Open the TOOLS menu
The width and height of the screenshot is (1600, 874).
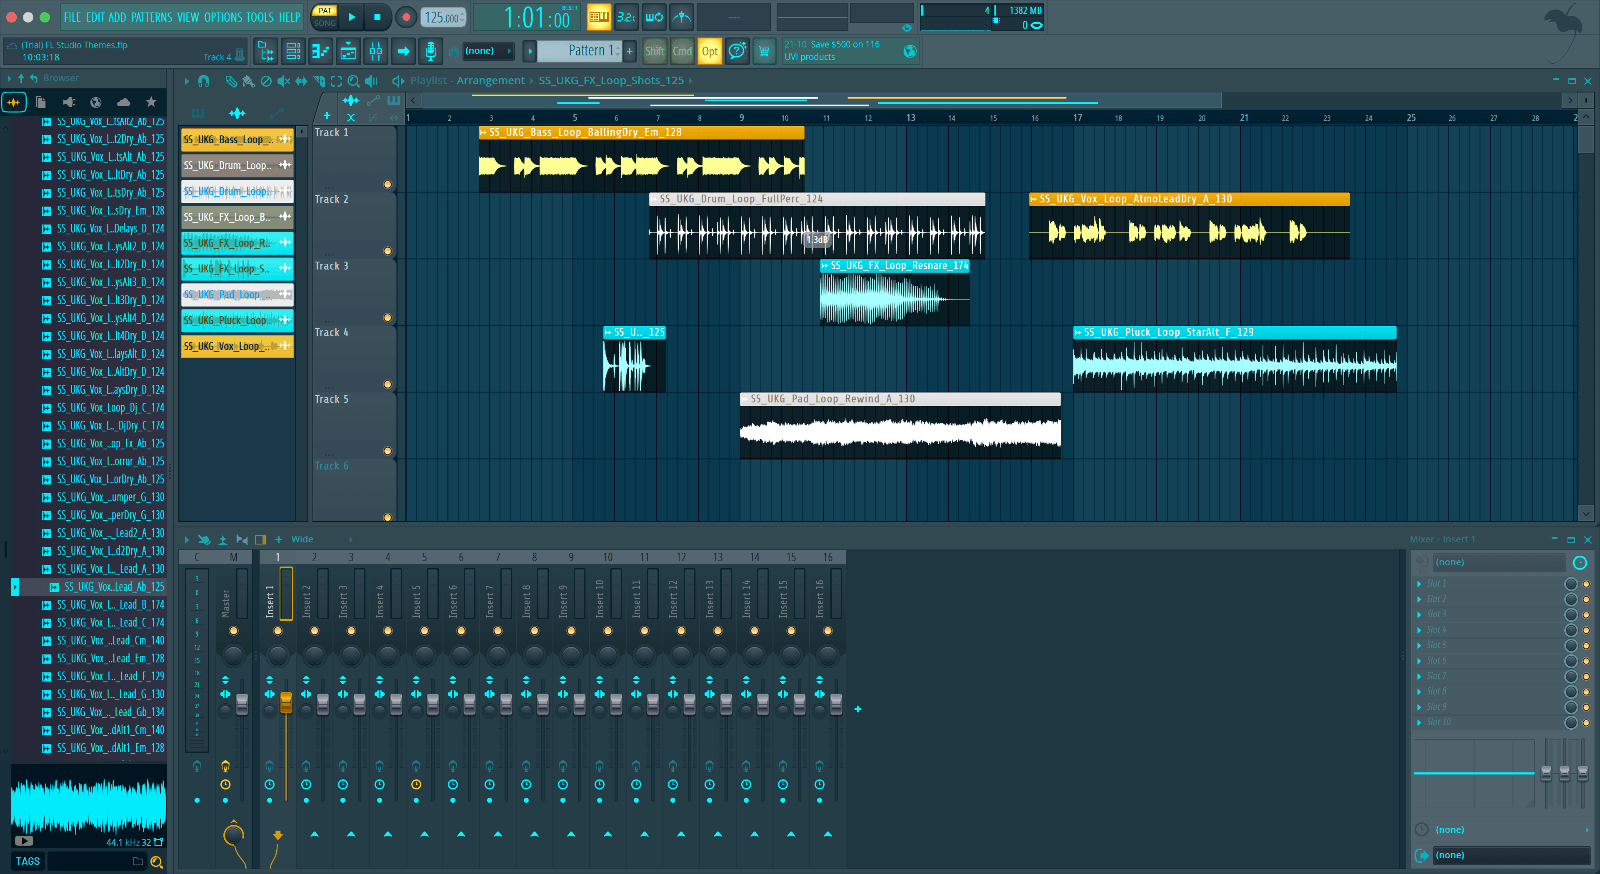tap(260, 17)
